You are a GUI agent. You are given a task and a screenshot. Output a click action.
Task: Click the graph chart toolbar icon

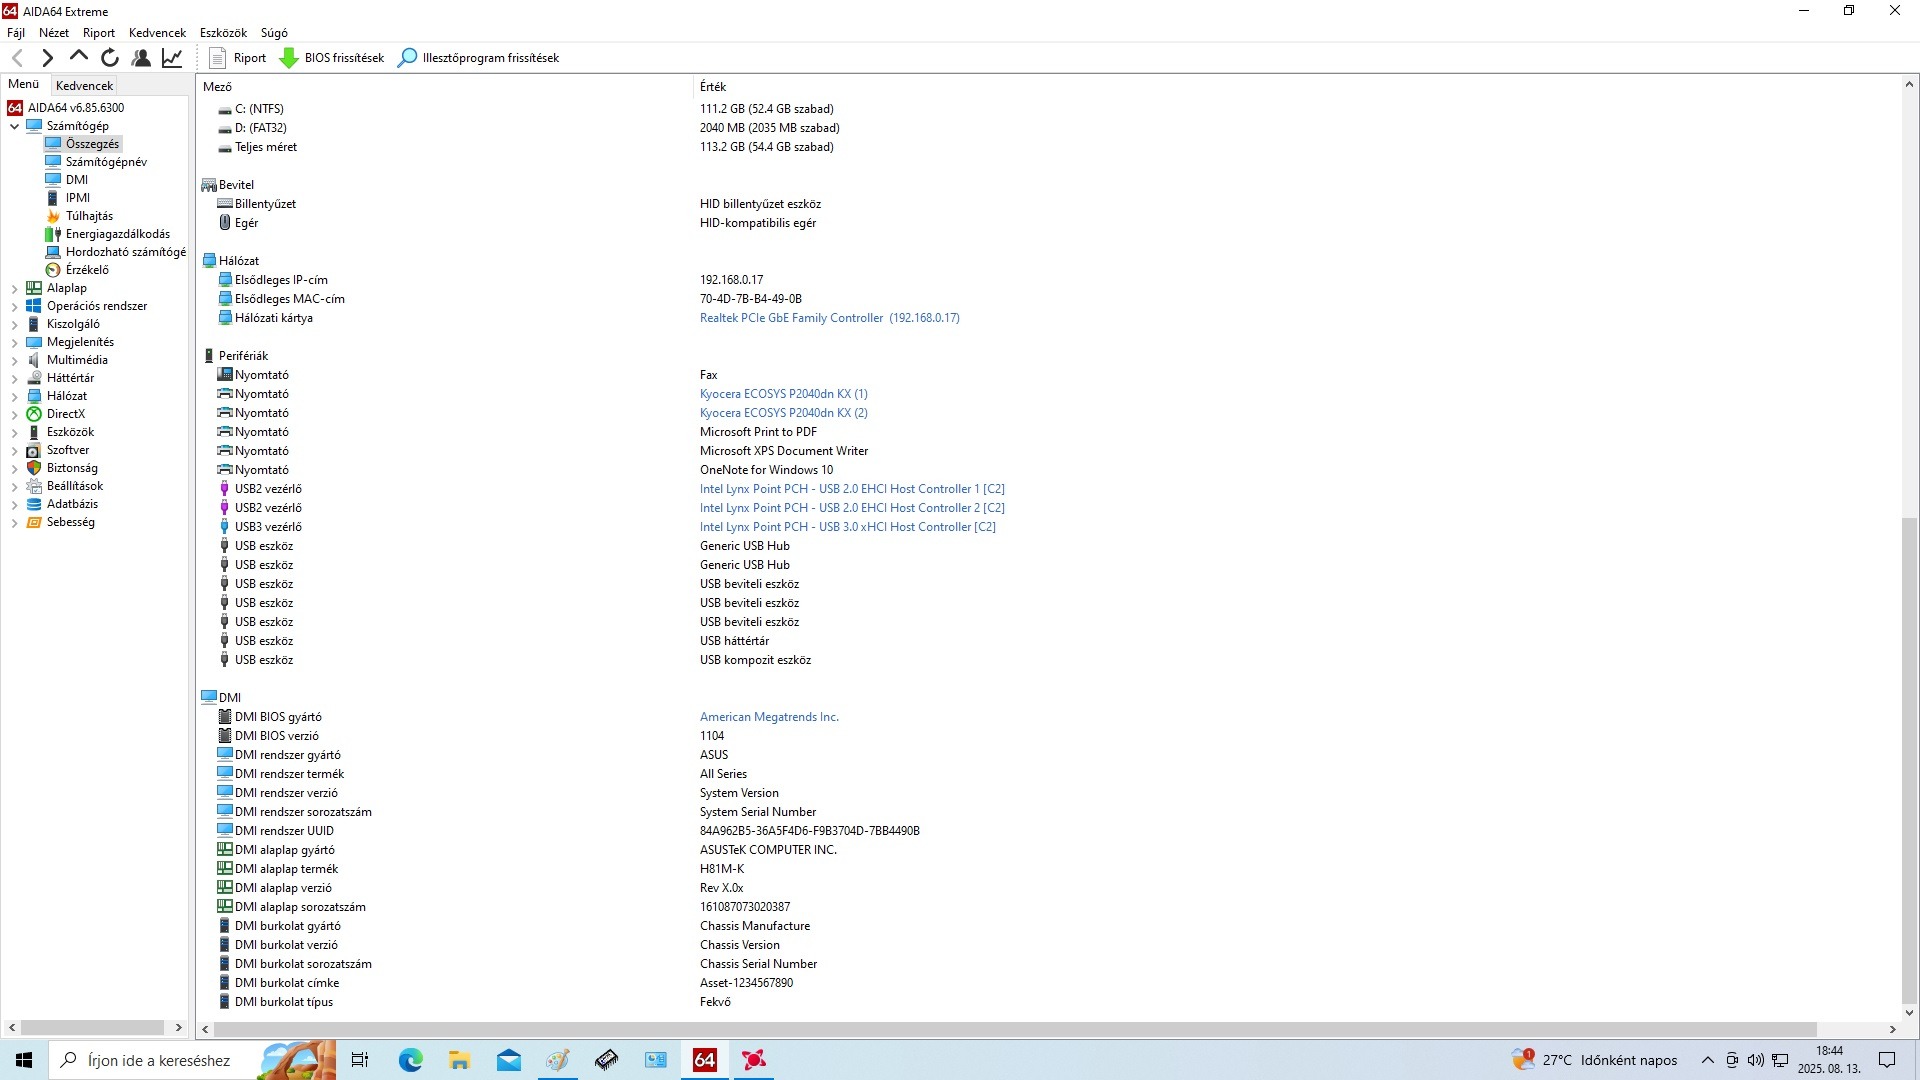coord(172,58)
